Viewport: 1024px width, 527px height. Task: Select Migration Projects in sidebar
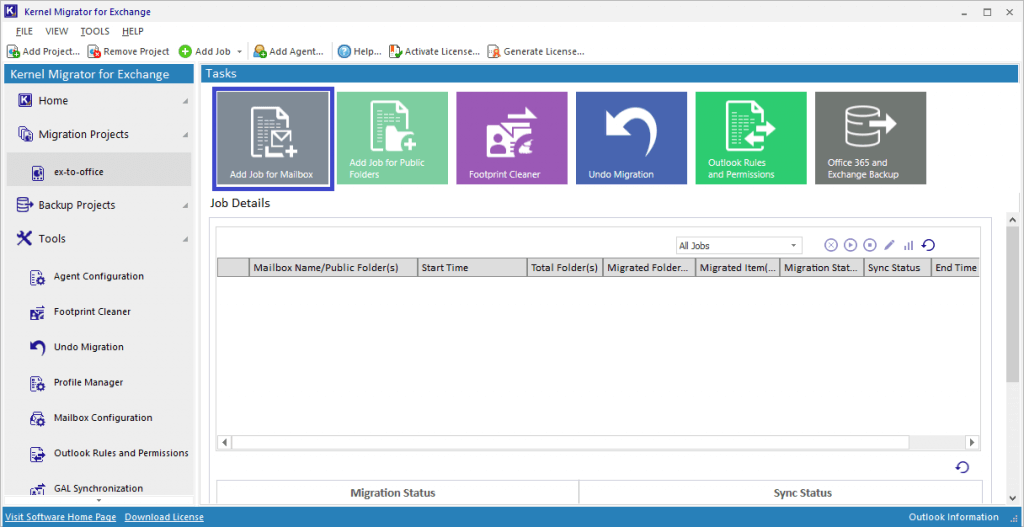pos(99,135)
